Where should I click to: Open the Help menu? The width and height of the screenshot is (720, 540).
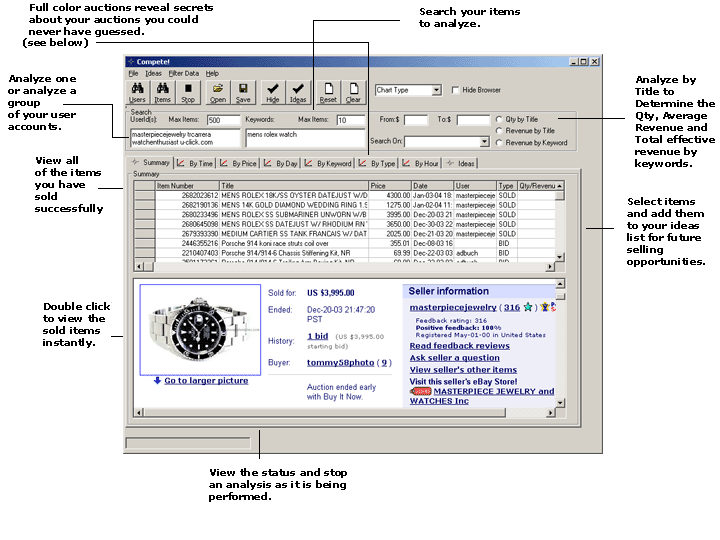click(x=212, y=73)
